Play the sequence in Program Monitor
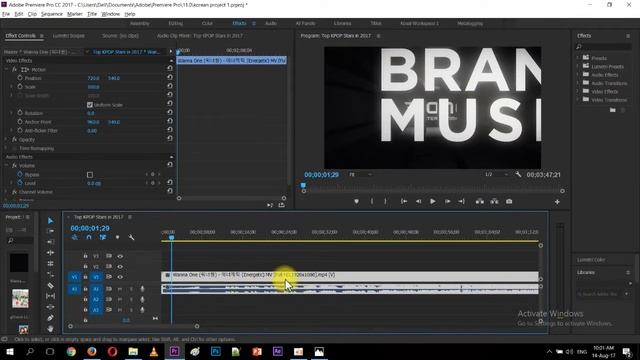The height and width of the screenshot is (360, 640). pos(433,202)
